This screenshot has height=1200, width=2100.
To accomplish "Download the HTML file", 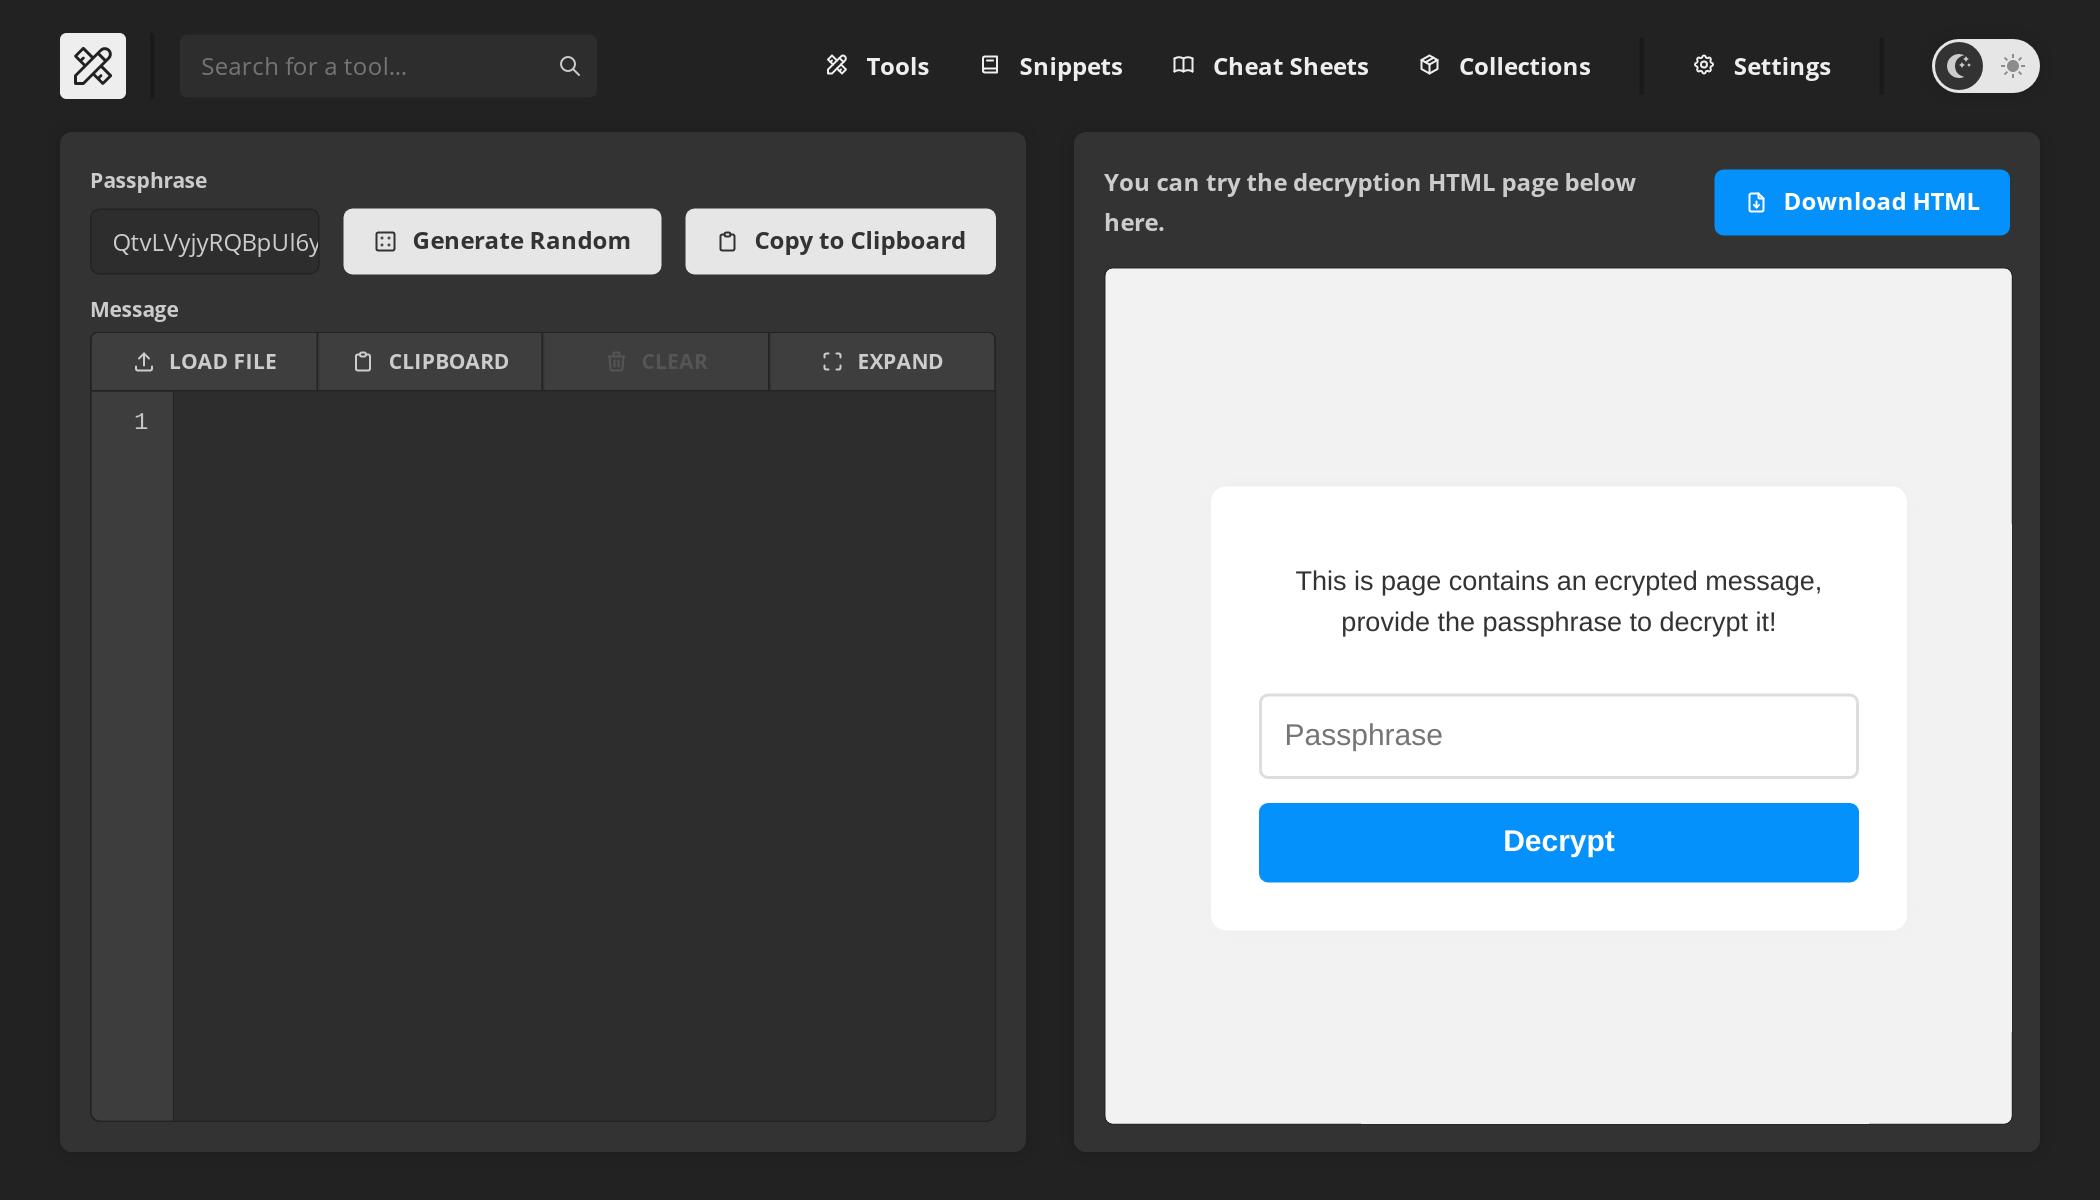I will tap(1862, 202).
